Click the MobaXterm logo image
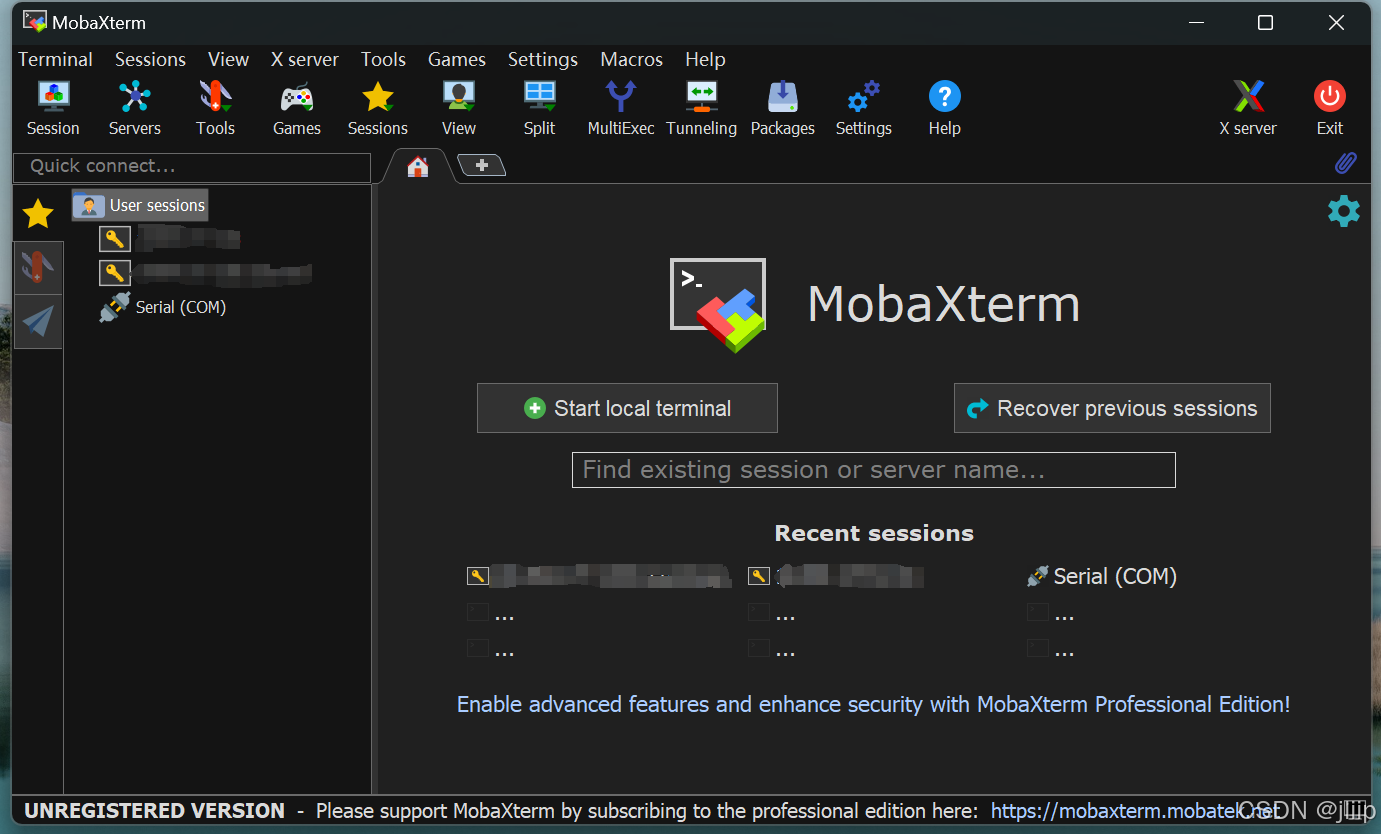Screen dimensions: 1381x834 click(718, 306)
